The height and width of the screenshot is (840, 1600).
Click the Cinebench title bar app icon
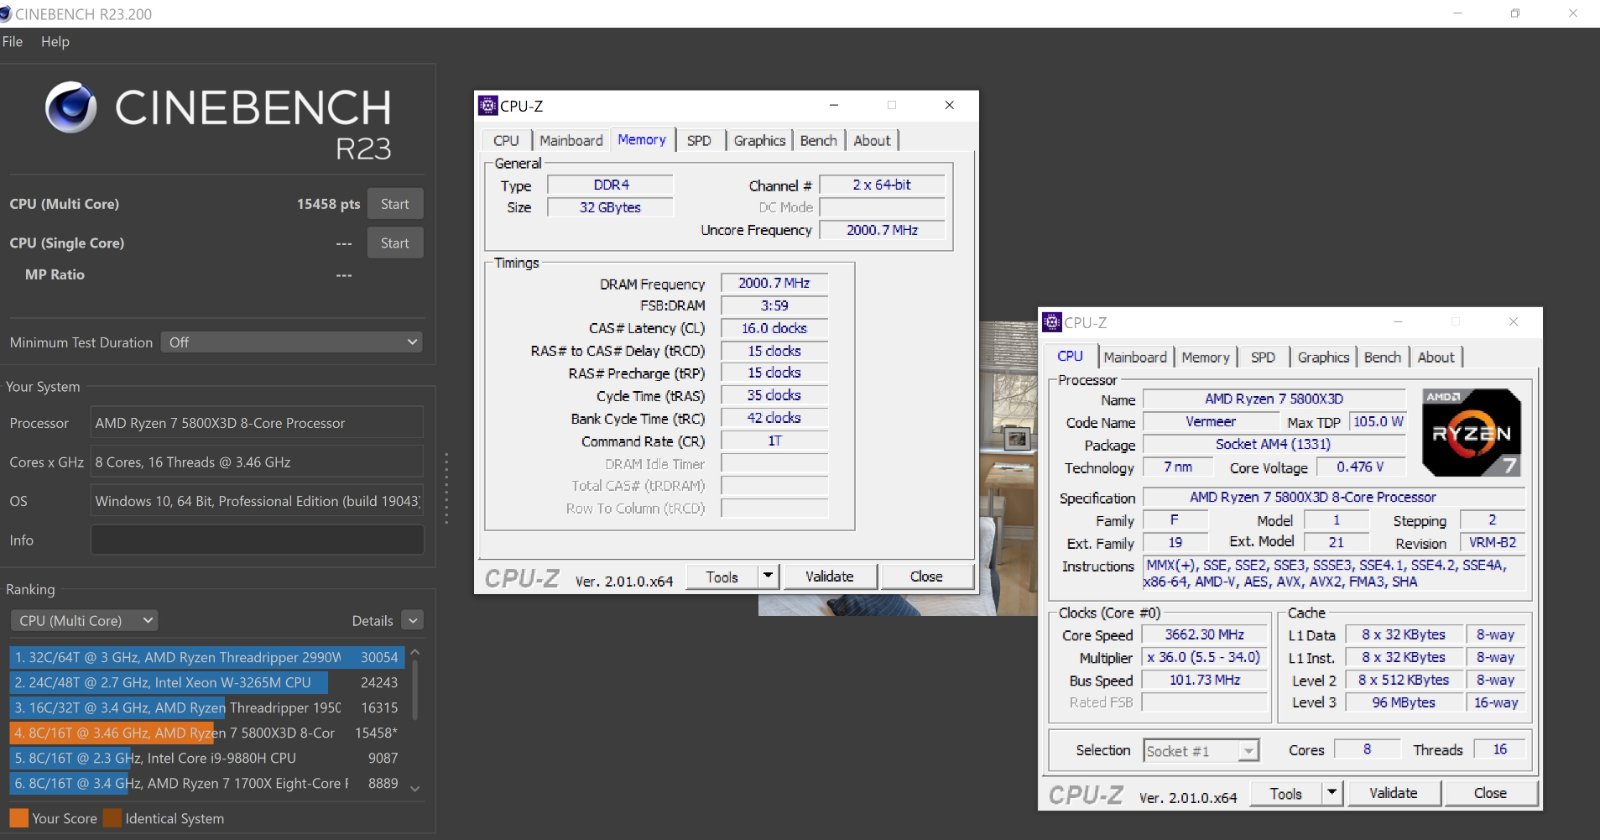tap(6, 14)
